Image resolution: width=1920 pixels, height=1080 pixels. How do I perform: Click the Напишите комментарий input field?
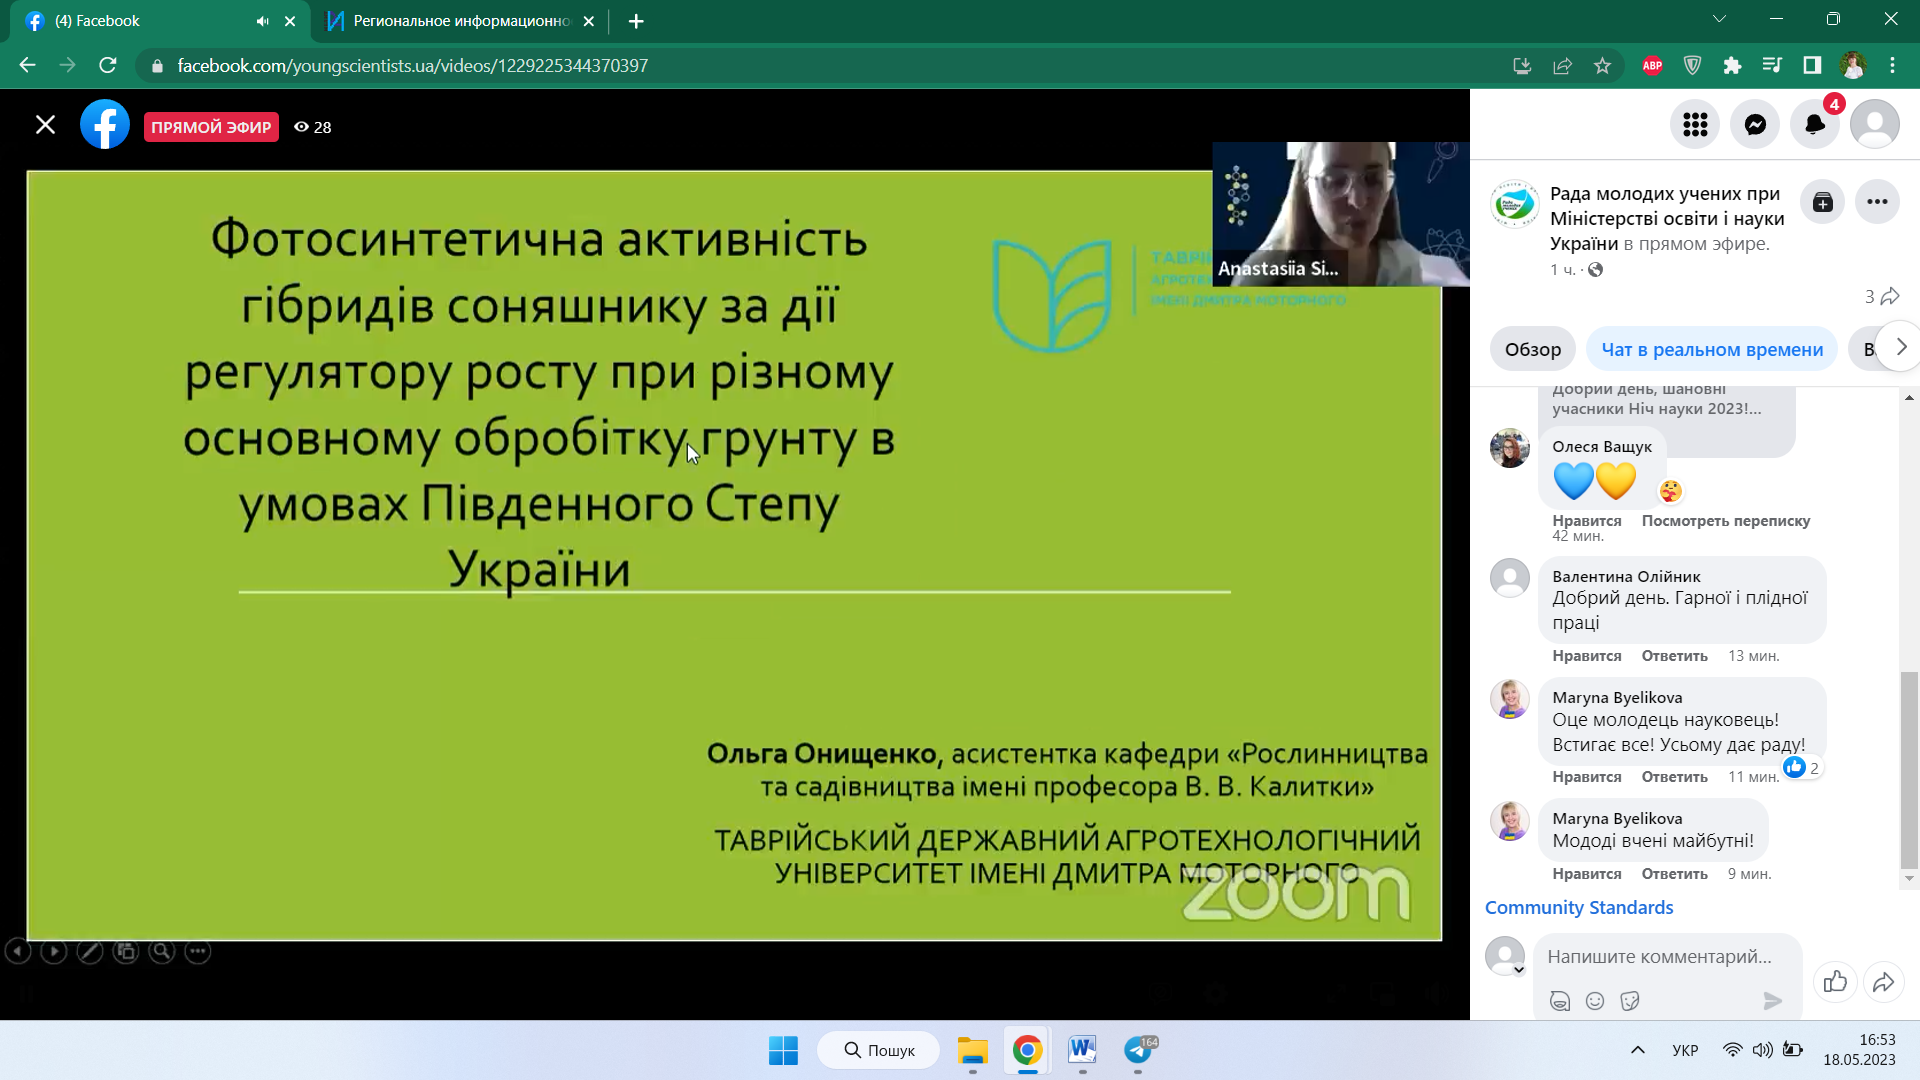pyautogui.click(x=1659, y=956)
